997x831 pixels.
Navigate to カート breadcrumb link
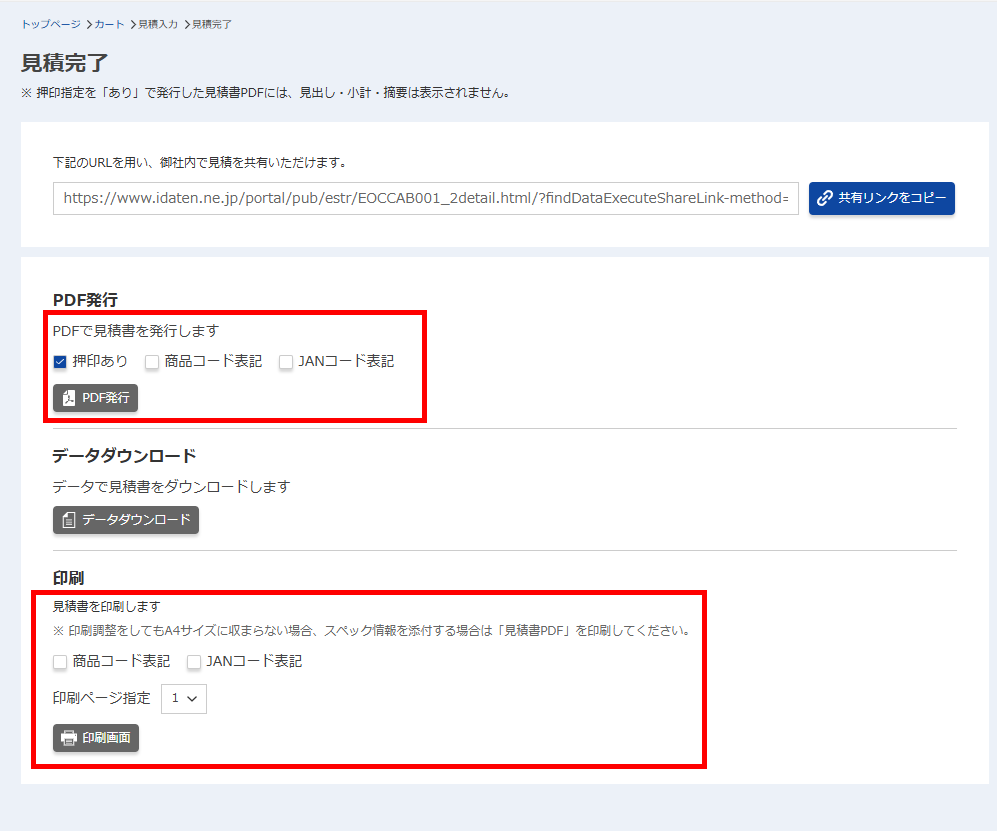[x=110, y=24]
